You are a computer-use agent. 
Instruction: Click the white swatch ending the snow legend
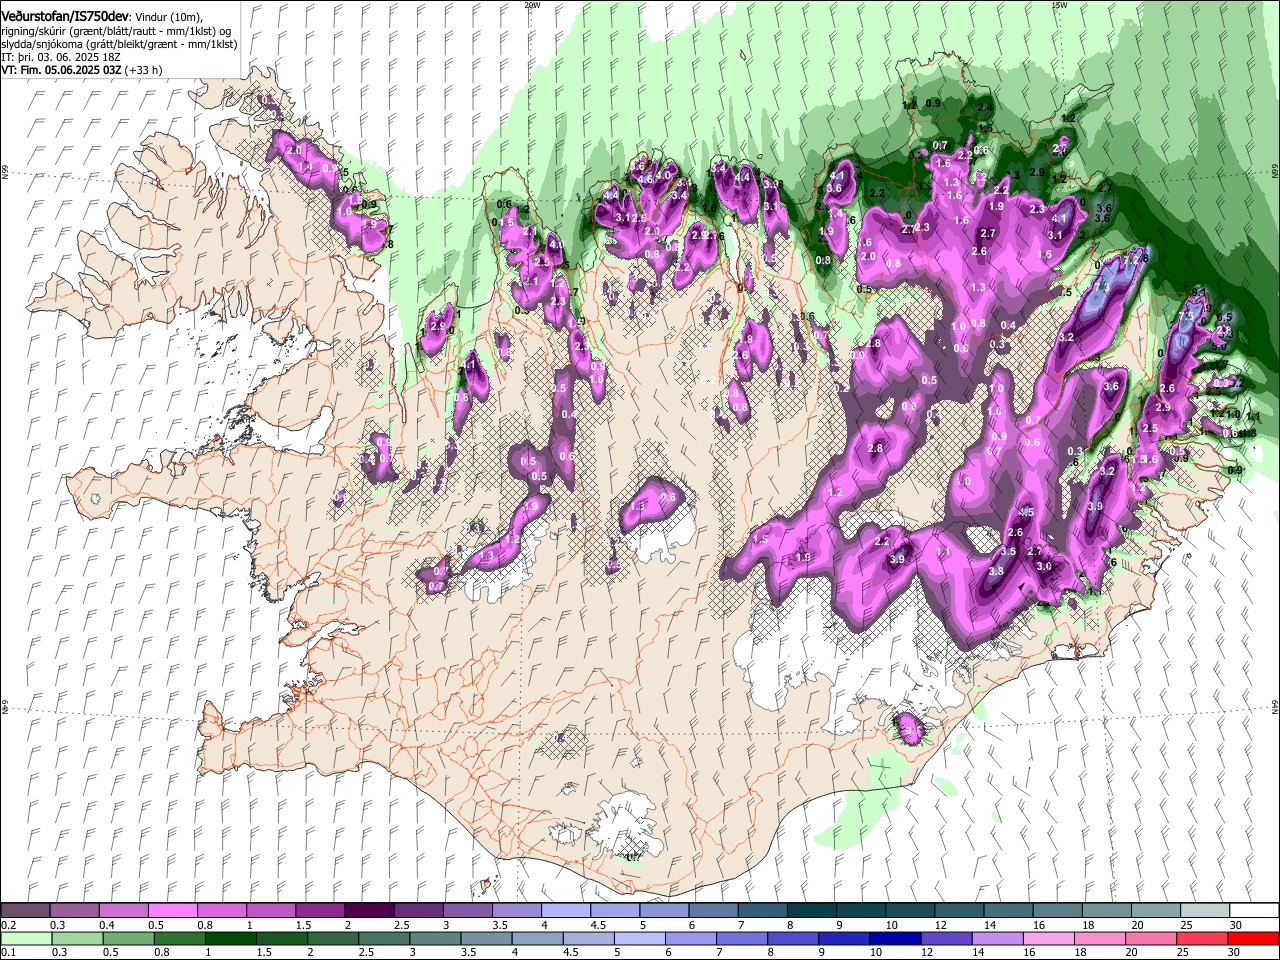tap(1253, 911)
